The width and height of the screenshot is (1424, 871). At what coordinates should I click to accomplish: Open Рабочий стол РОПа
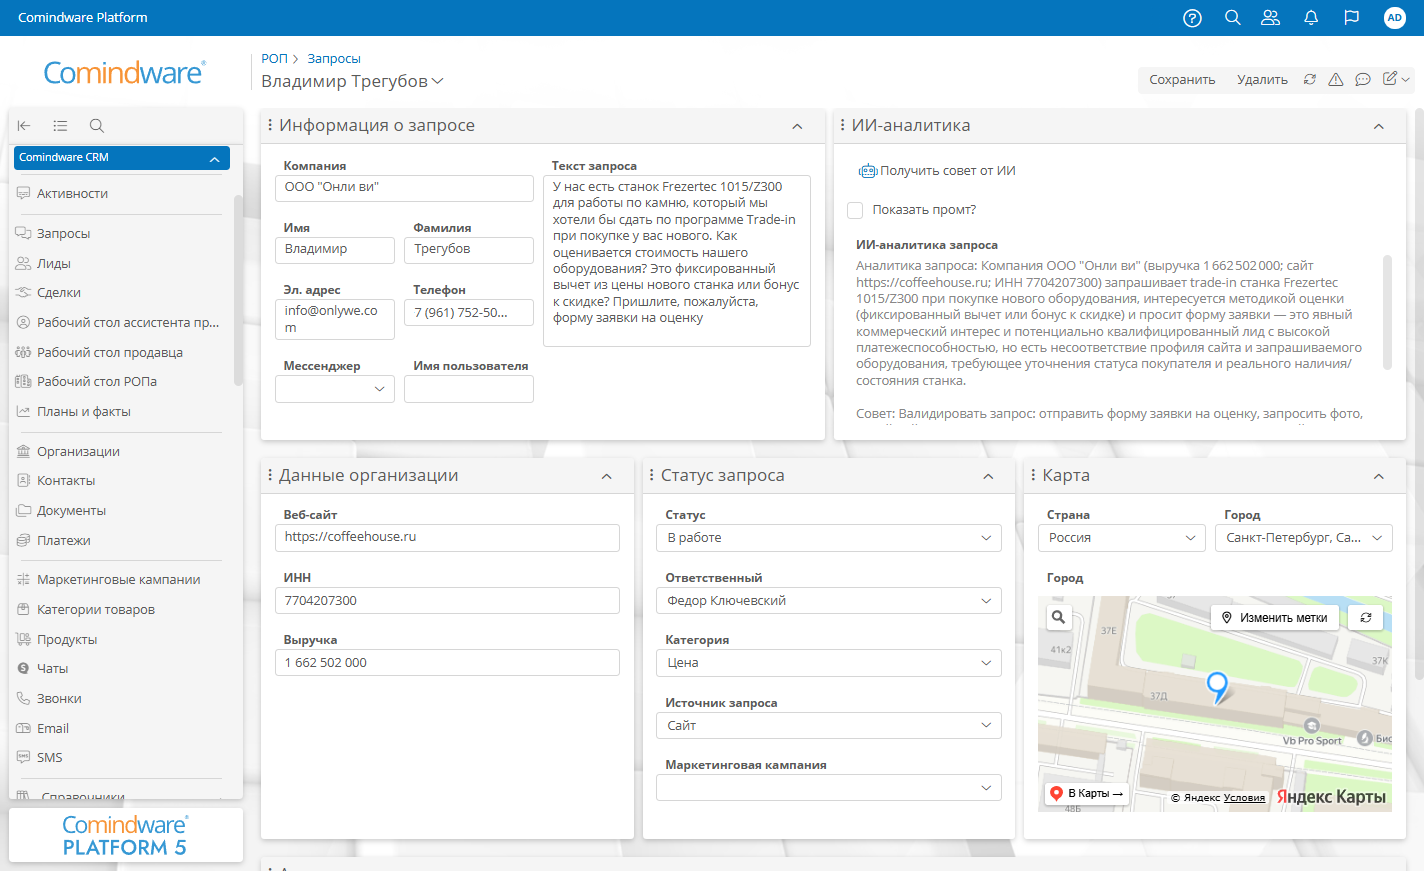coord(111,381)
